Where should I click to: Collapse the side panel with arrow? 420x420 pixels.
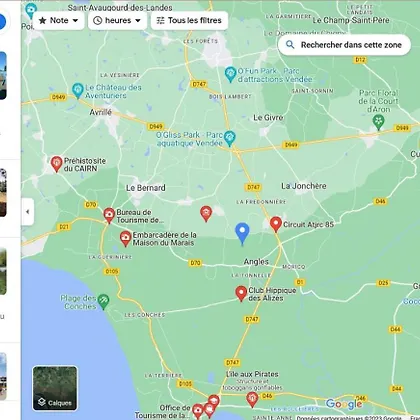point(28,212)
